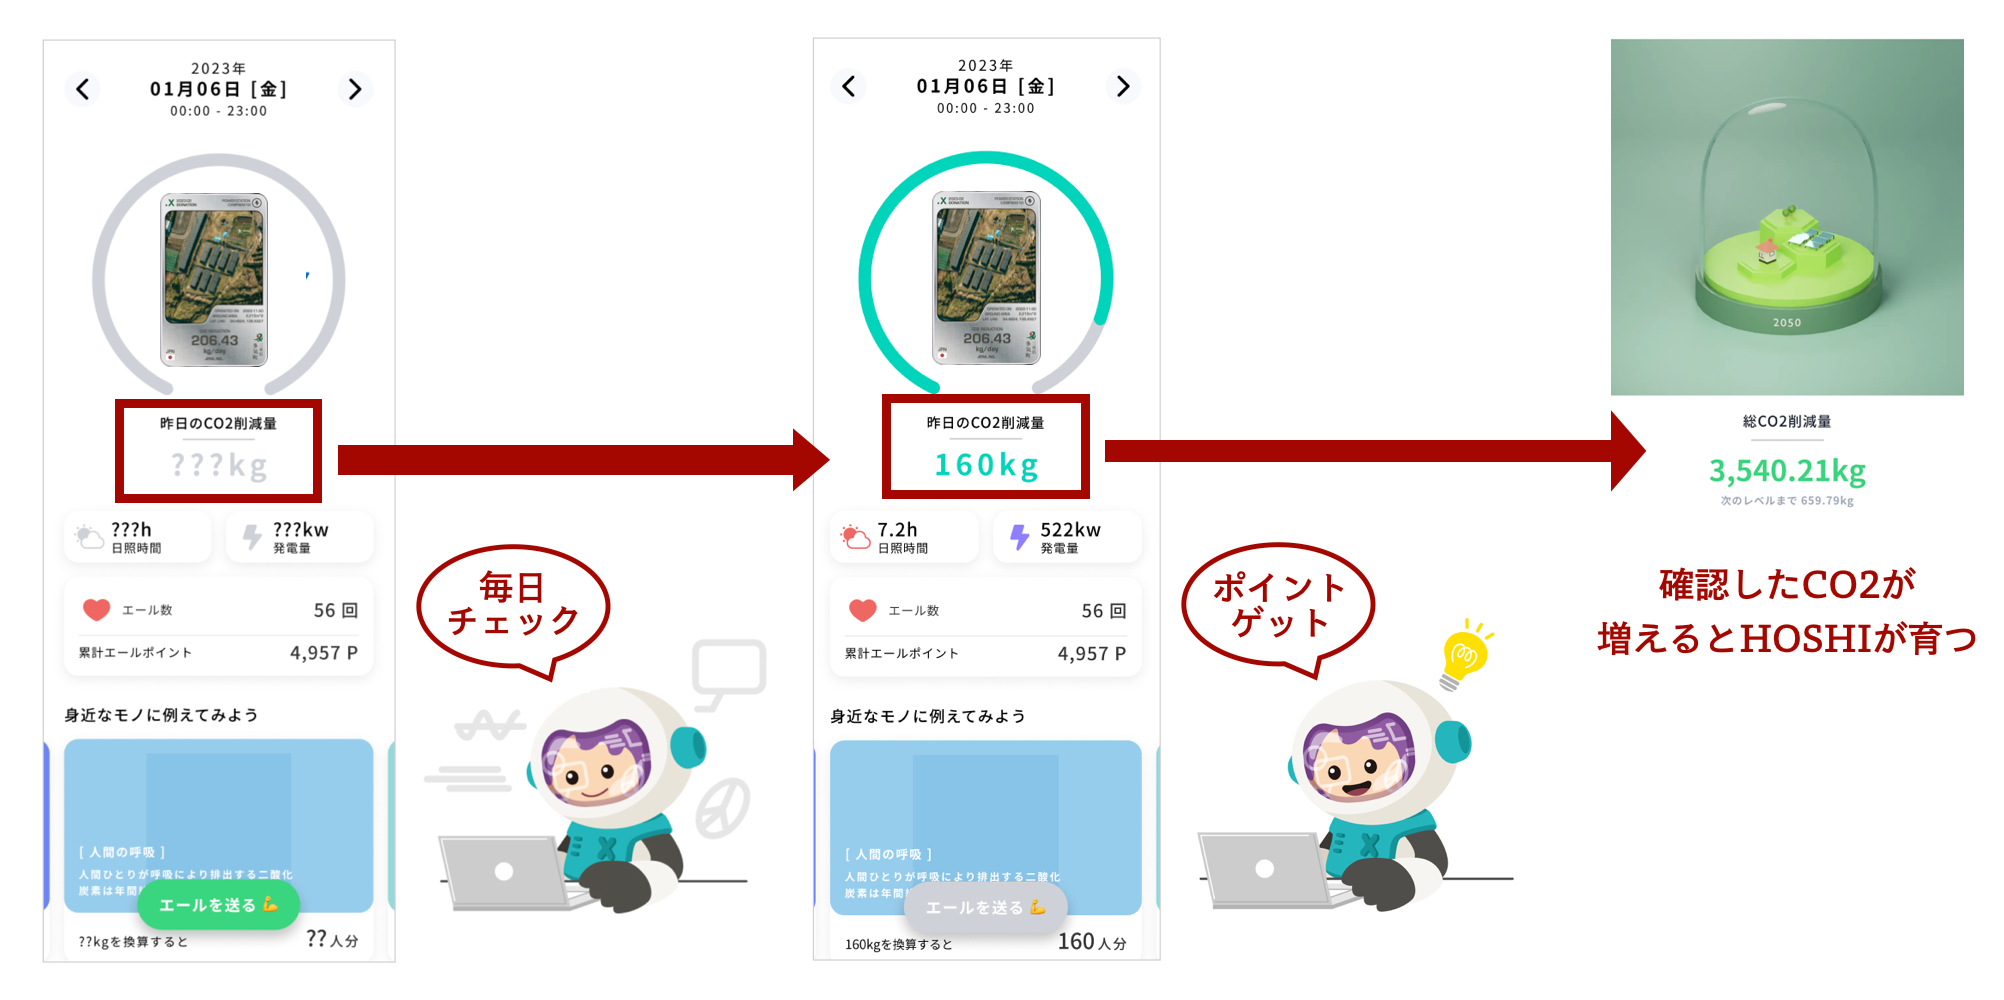Select the 160kg CO2 reduction value

[986, 465]
